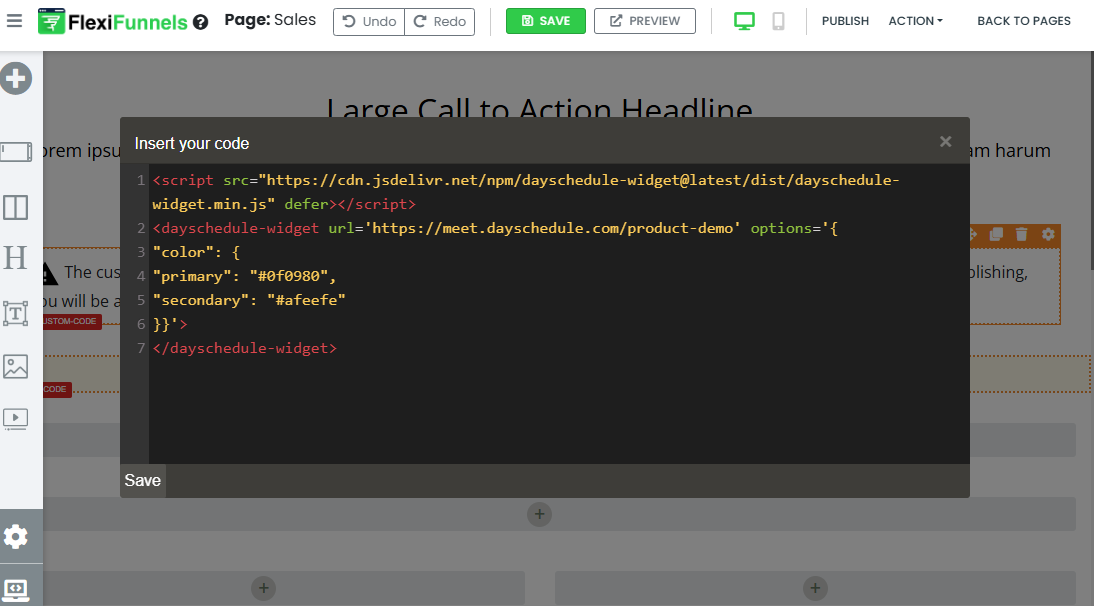The image size is (1094, 606).
Task: Switch to mobile view icon
Action: pyautogui.click(x=779, y=21)
